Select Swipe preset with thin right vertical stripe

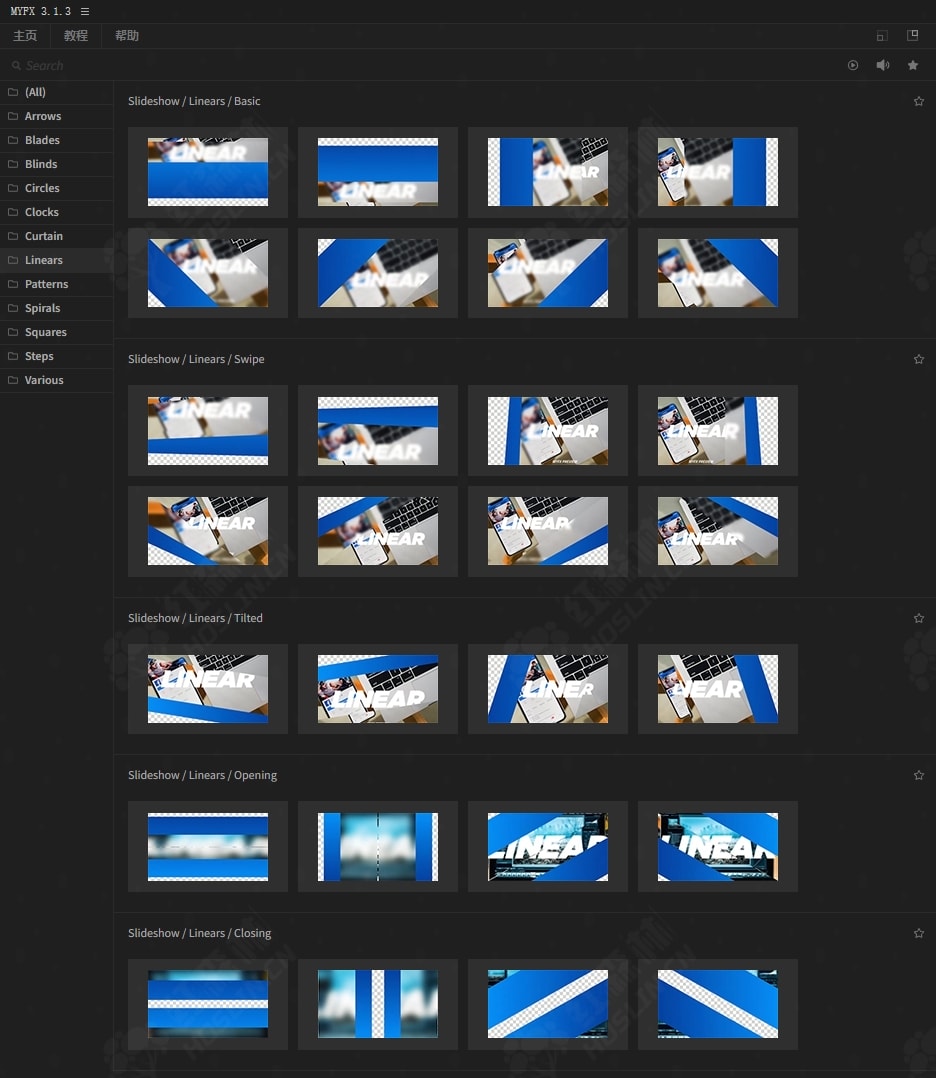click(x=717, y=430)
